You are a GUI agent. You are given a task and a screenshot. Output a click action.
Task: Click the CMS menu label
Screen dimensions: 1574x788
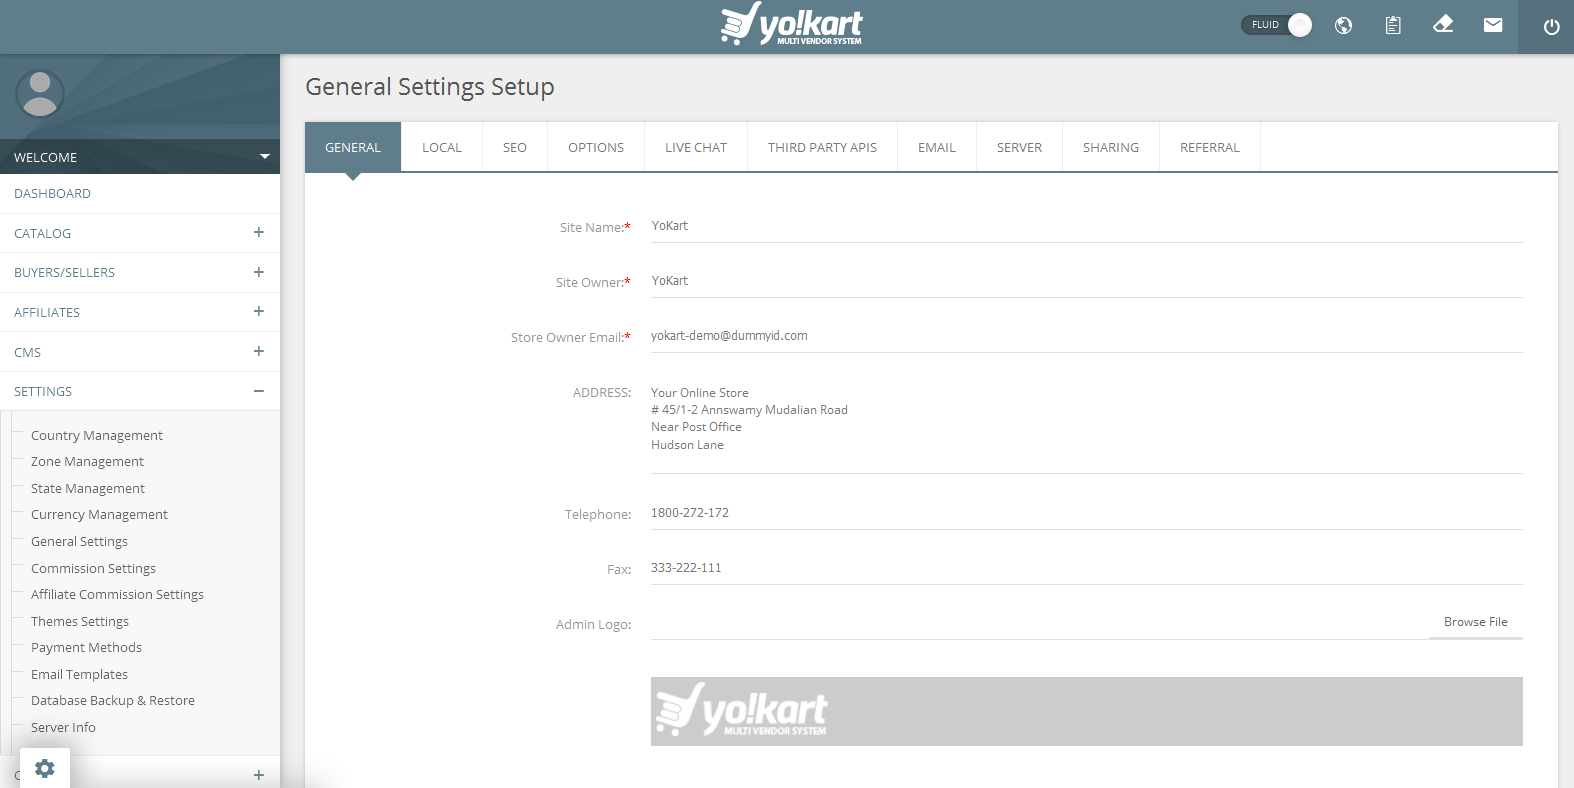27,352
